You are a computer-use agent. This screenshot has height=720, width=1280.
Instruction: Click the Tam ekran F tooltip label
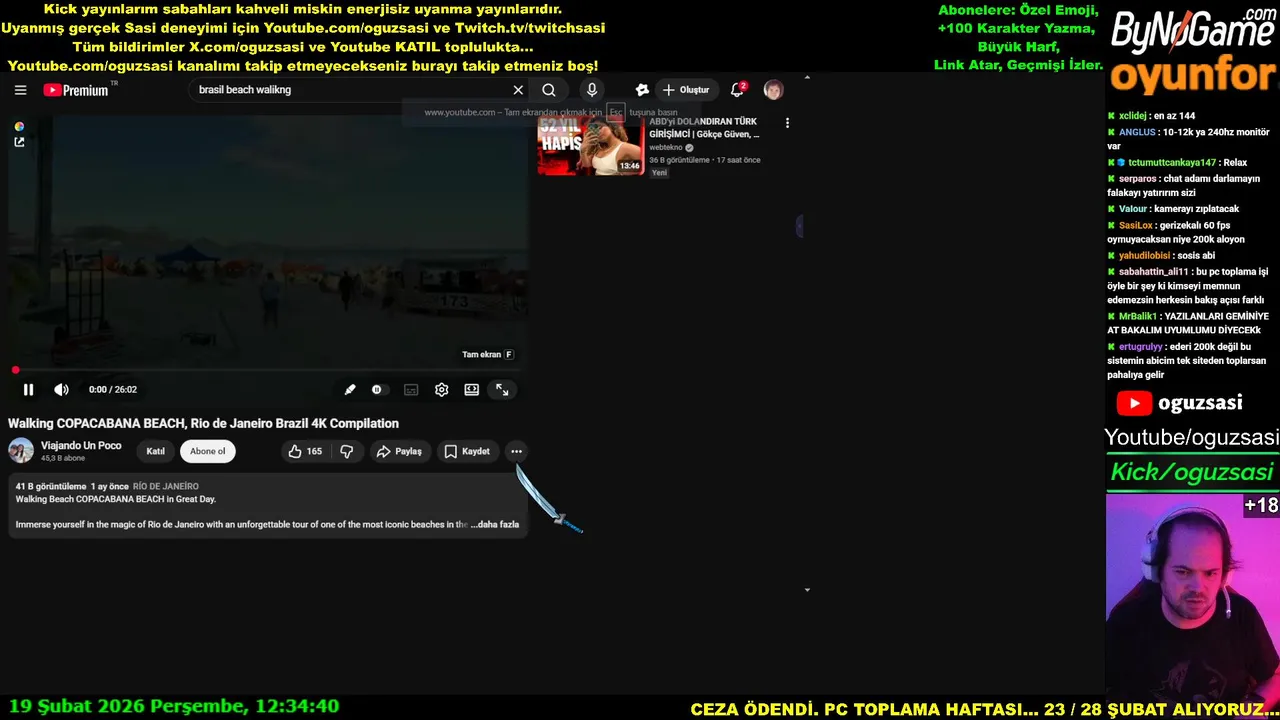point(488,354)
